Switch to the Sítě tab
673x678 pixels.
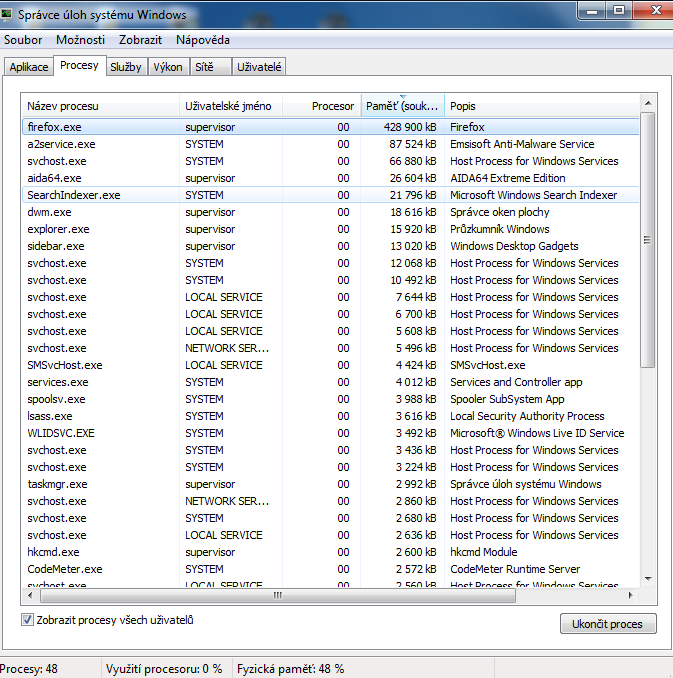point(210,67)
